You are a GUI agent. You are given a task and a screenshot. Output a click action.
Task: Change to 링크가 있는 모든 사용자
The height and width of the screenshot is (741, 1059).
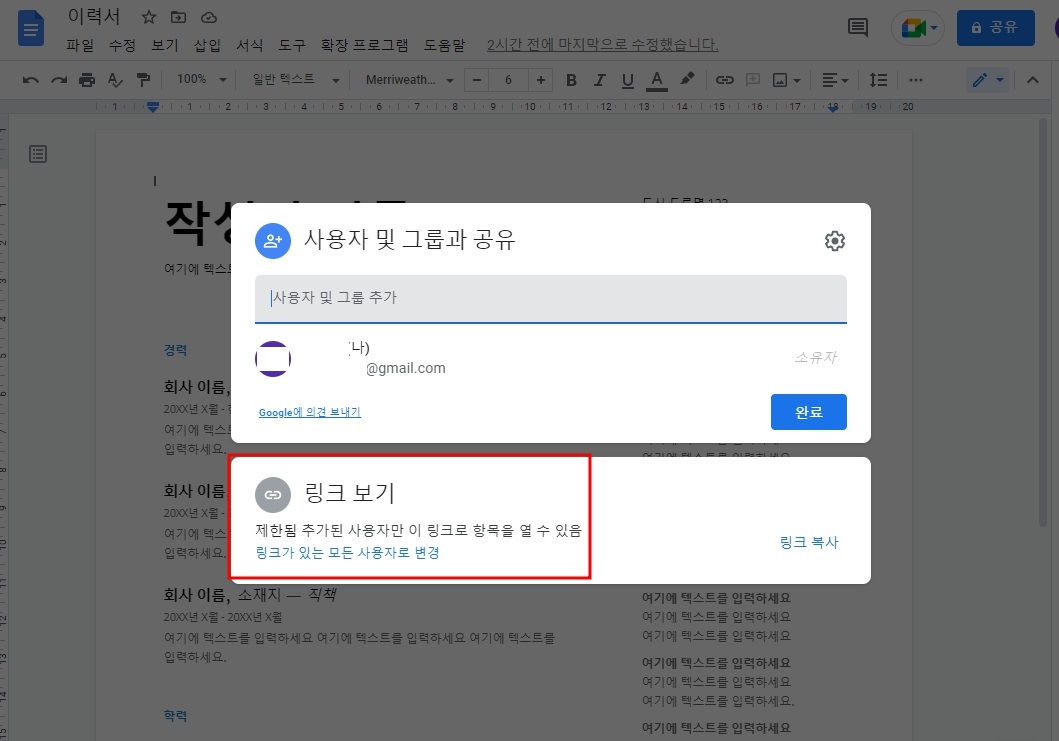click(x=347, y=553)
